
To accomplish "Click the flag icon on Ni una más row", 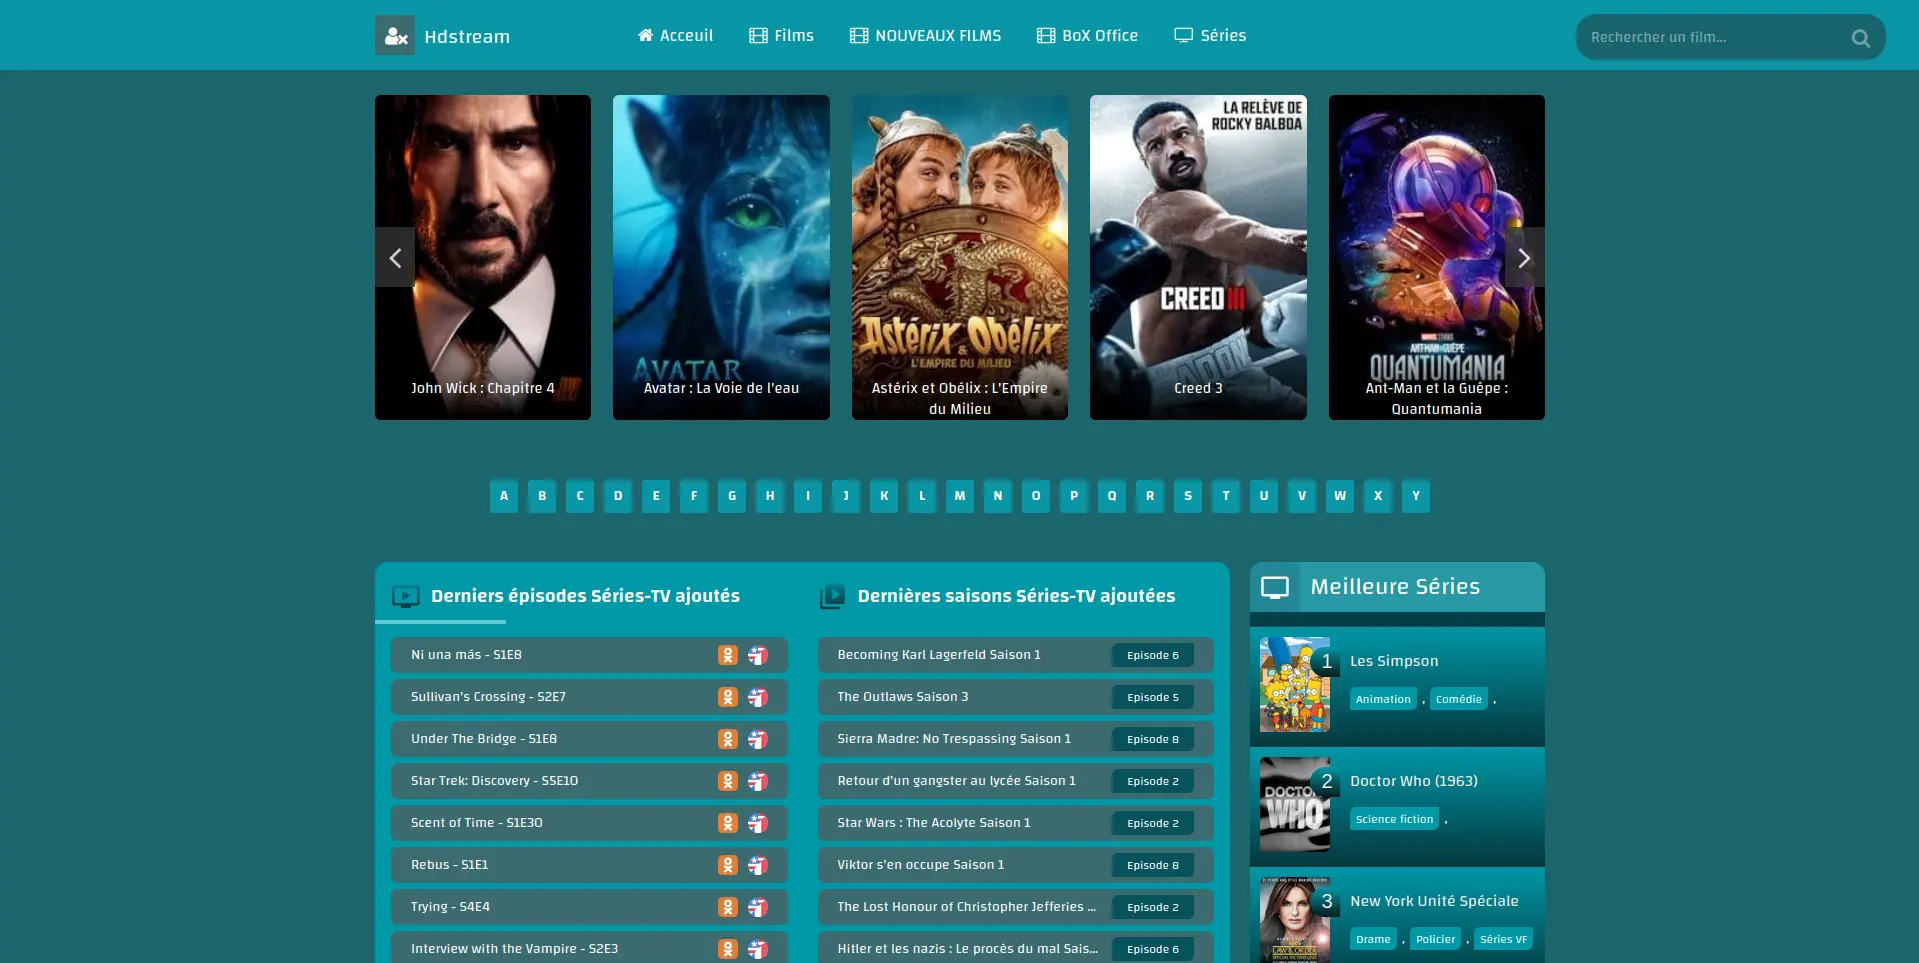I will click(758, 655).
